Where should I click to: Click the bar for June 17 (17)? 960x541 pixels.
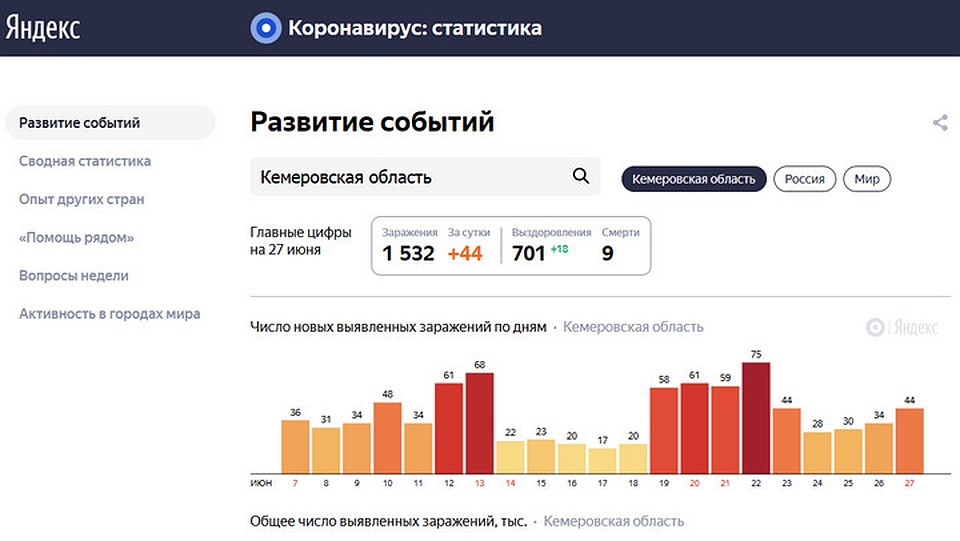pyautogui.click(x=602, y=461)
